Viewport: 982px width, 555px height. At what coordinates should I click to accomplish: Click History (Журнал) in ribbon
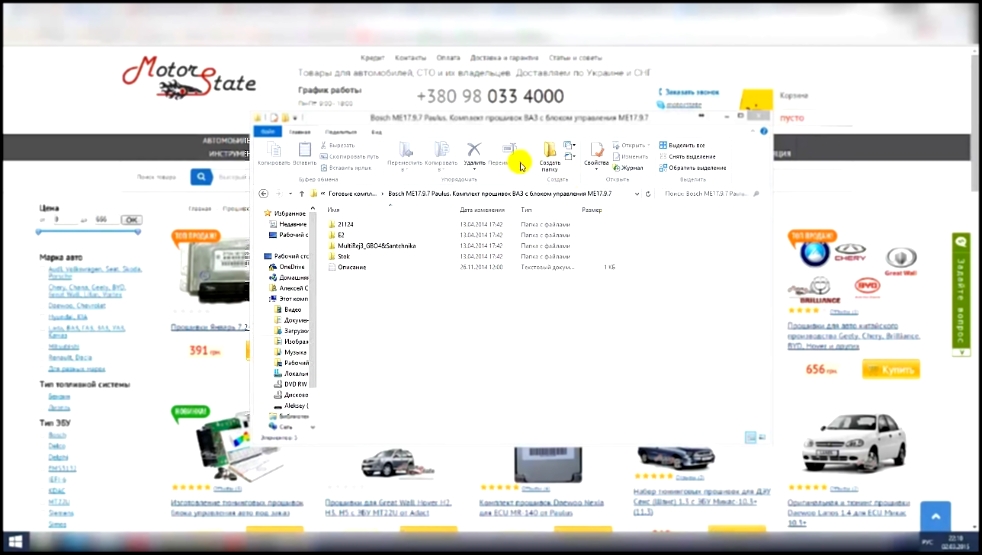tap(628, 168)
